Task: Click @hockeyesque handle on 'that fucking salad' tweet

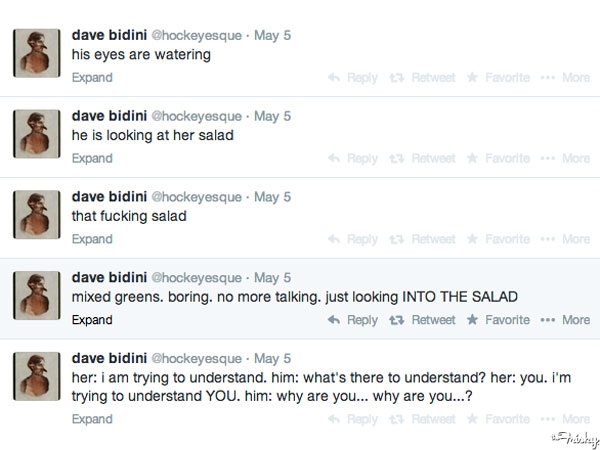Action: 195,197
